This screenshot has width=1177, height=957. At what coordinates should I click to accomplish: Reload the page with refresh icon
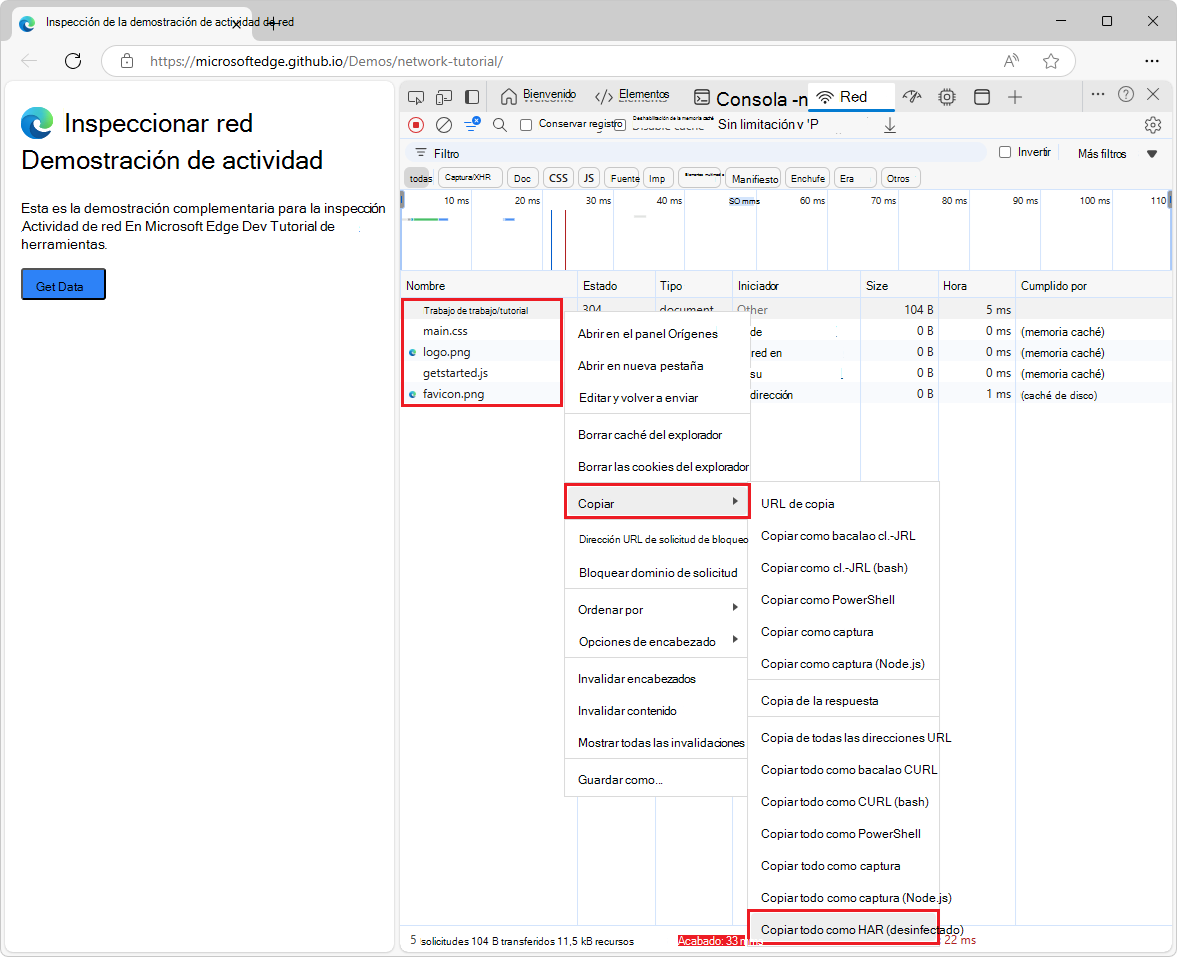point(73,62)
